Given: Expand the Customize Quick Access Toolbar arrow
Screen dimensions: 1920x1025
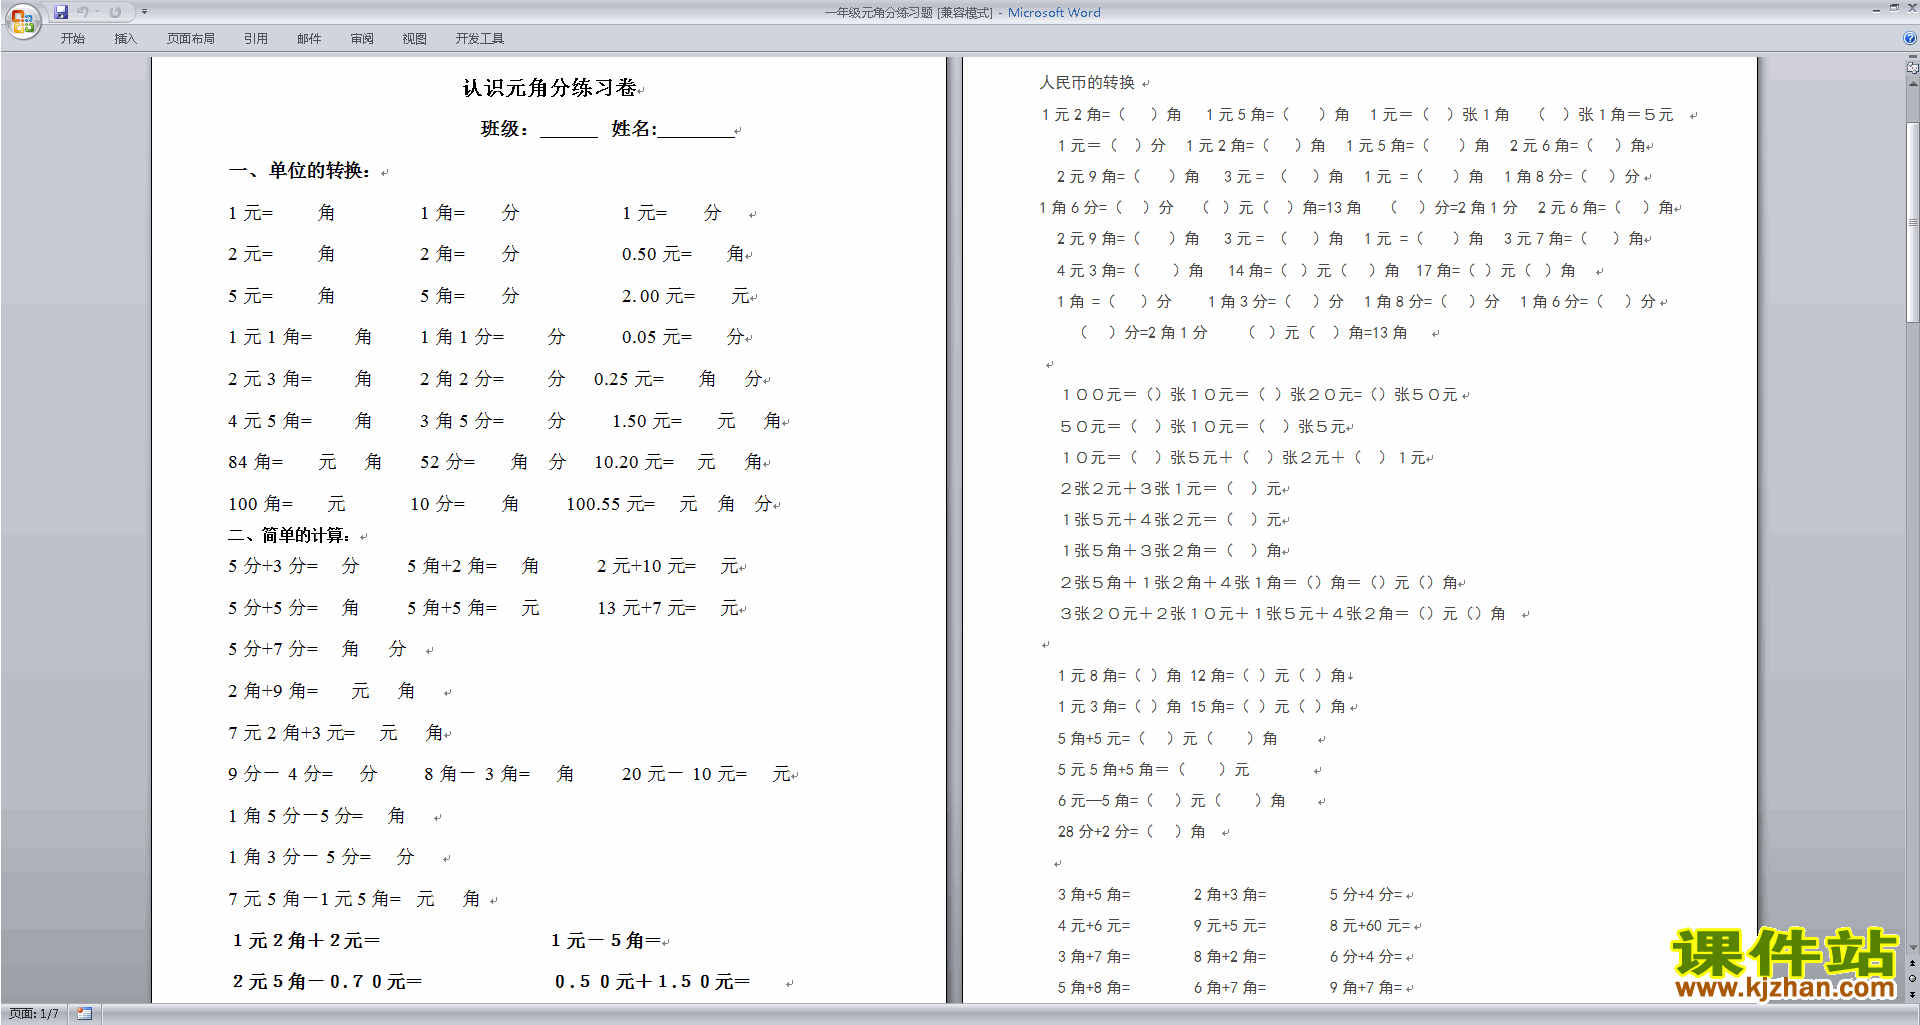Looking at the screenshot, I should (x=144, y=12).
